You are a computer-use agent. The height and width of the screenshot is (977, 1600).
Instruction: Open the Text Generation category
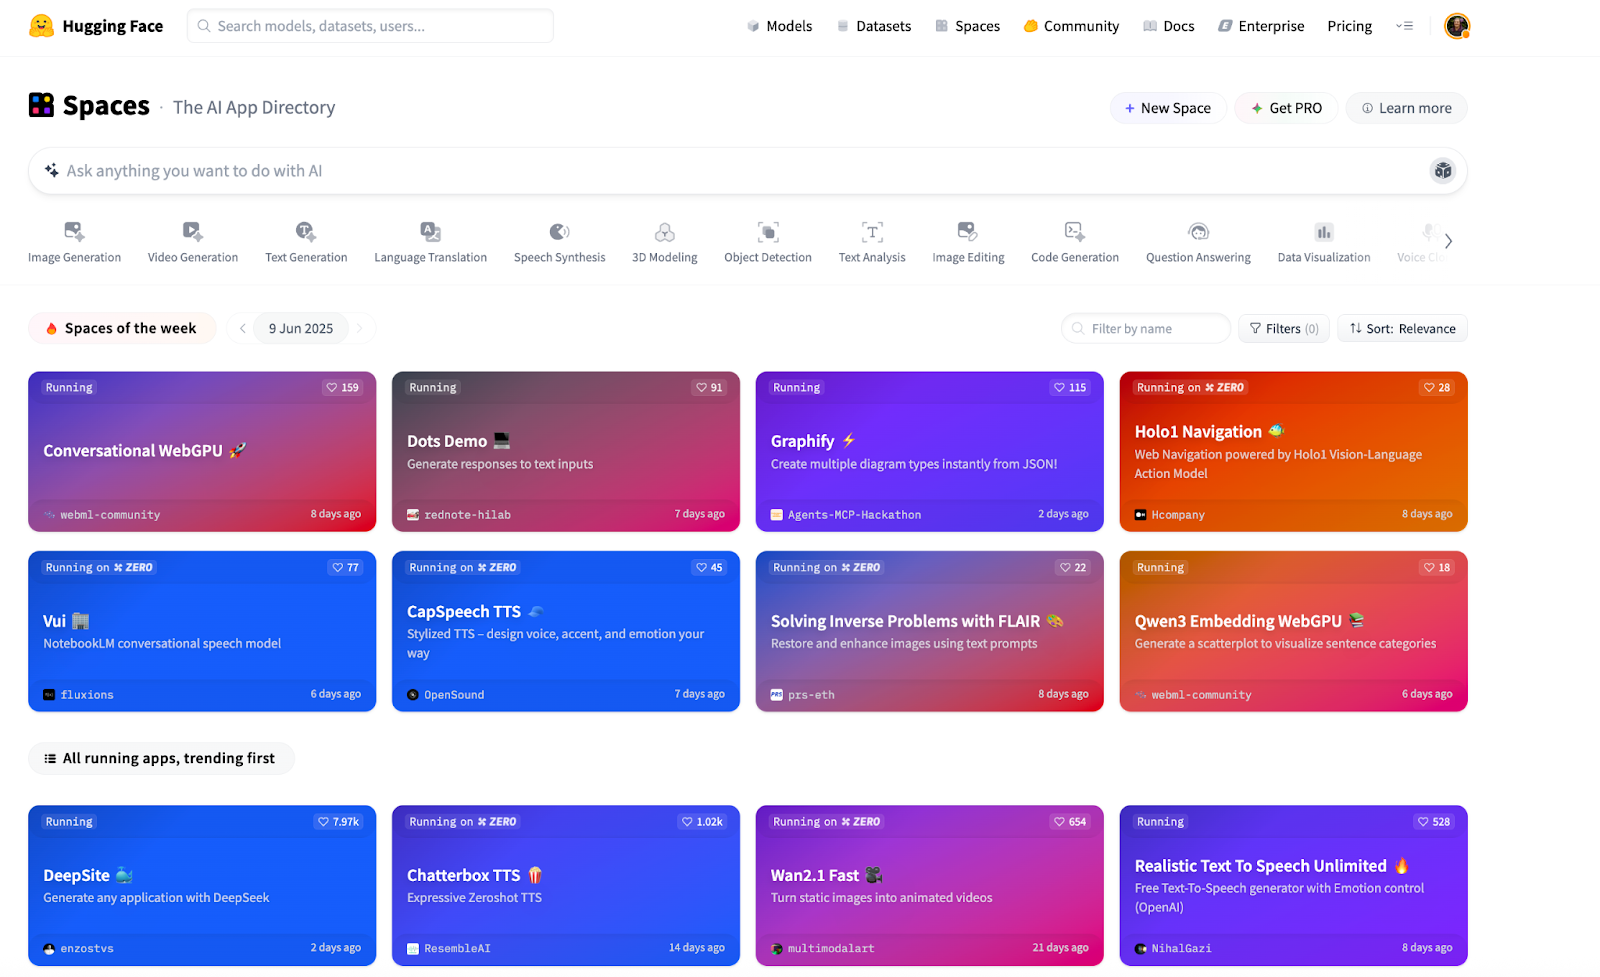(305, 231)
